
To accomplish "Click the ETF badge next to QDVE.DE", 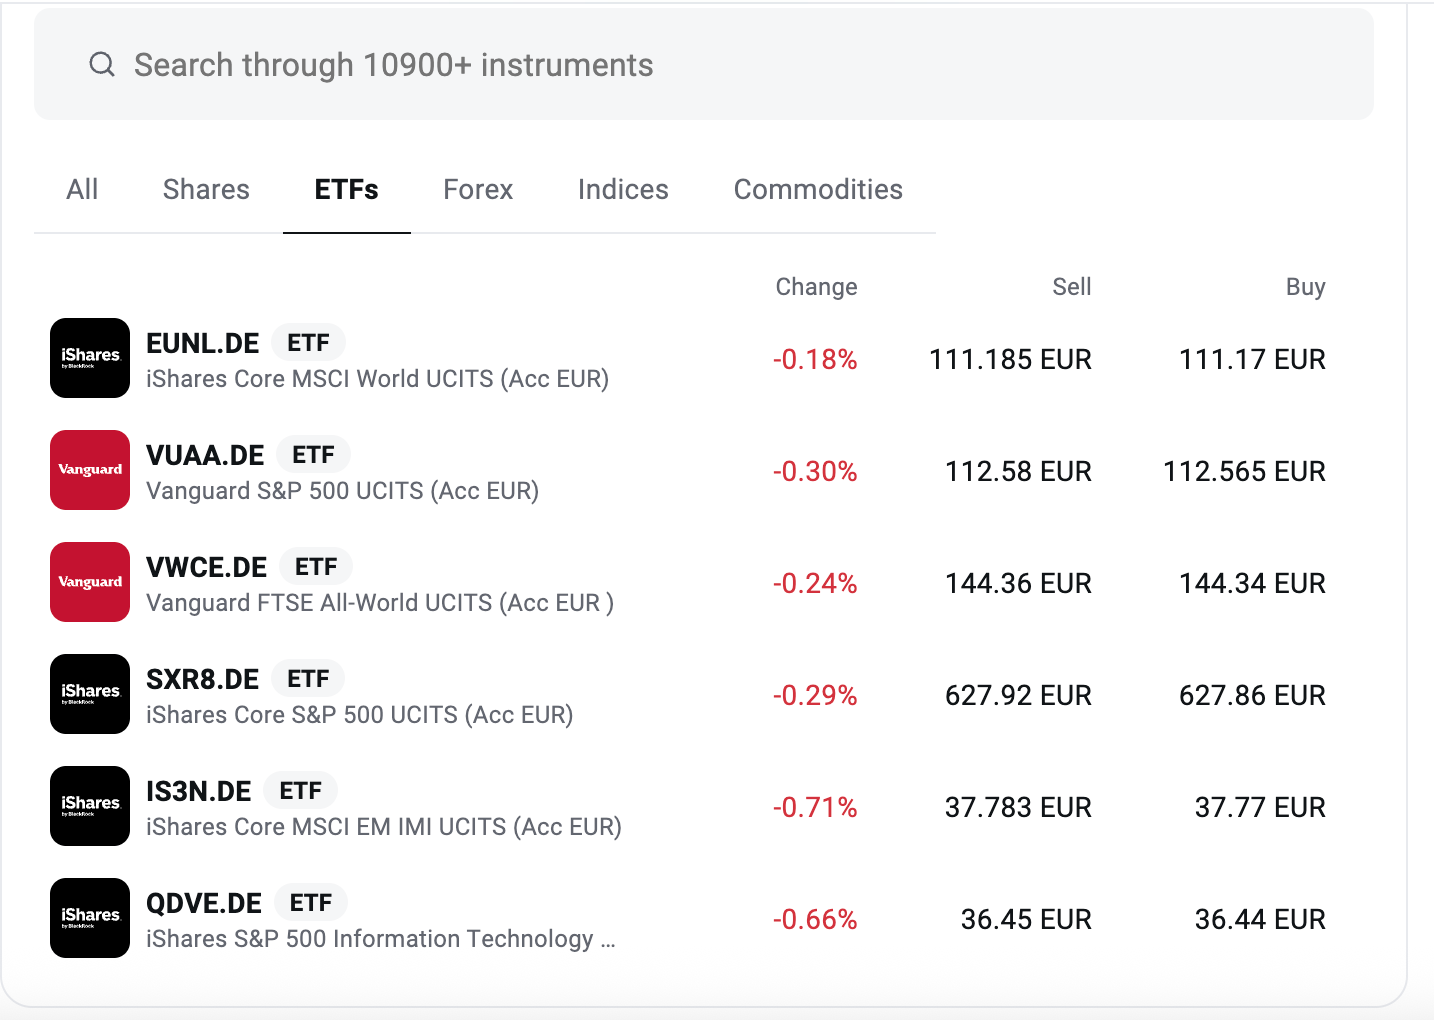I will click(x=311, y=901).
